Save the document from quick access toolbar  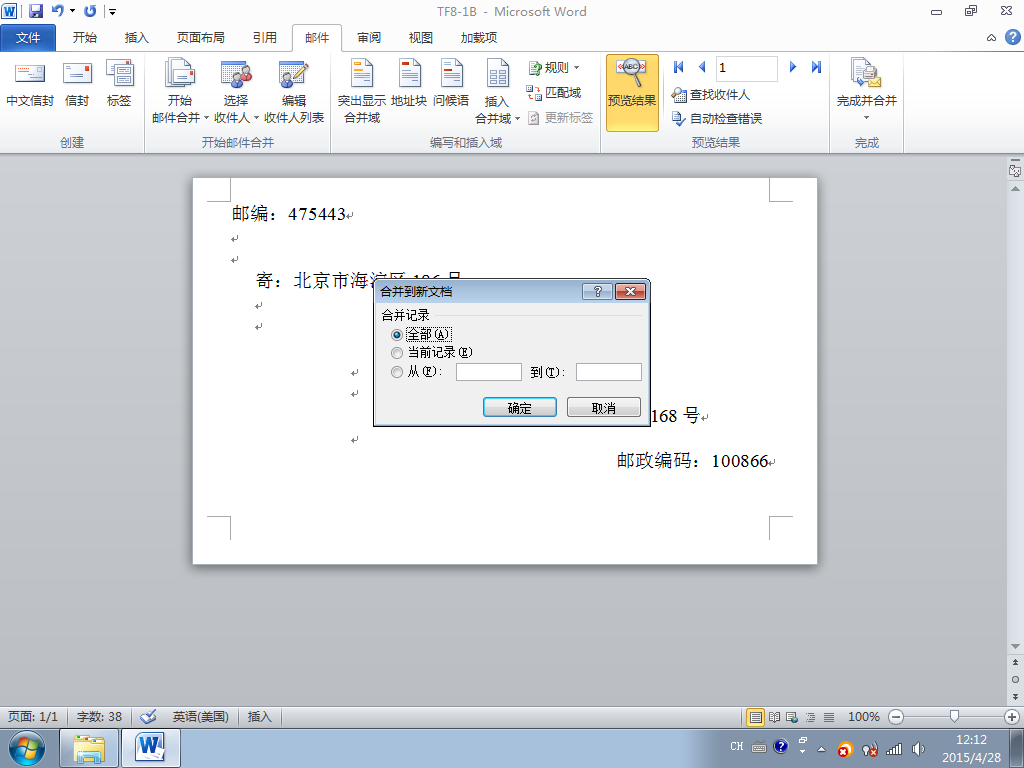pos(36,11)
